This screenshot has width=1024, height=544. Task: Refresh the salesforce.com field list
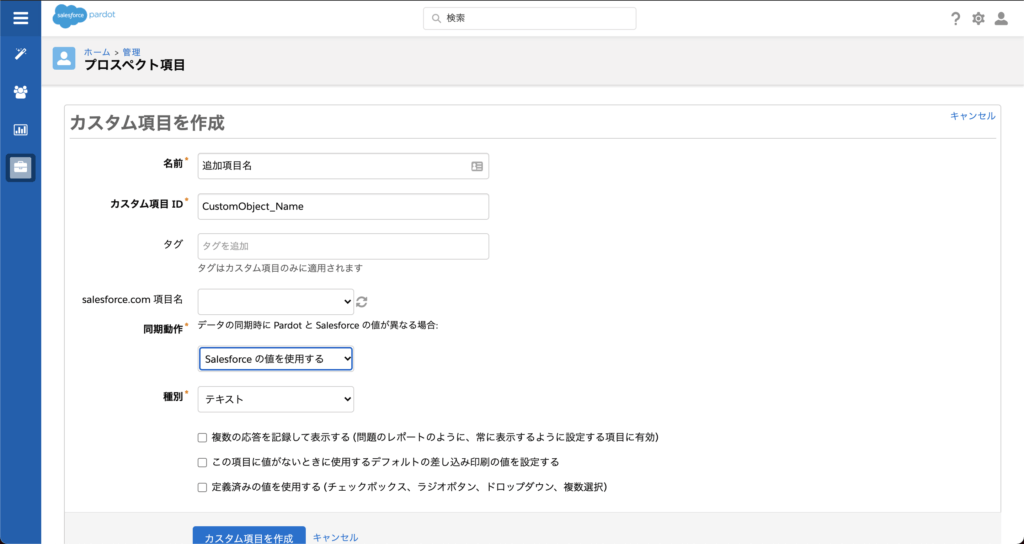coord(362,301)
